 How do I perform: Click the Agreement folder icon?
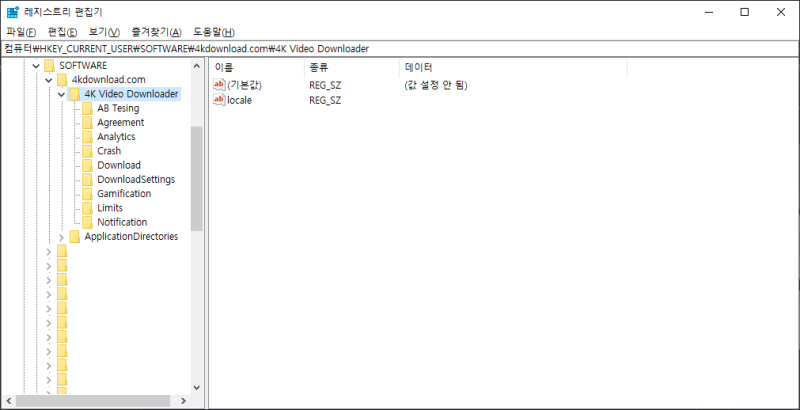click(x=88, y=122)
